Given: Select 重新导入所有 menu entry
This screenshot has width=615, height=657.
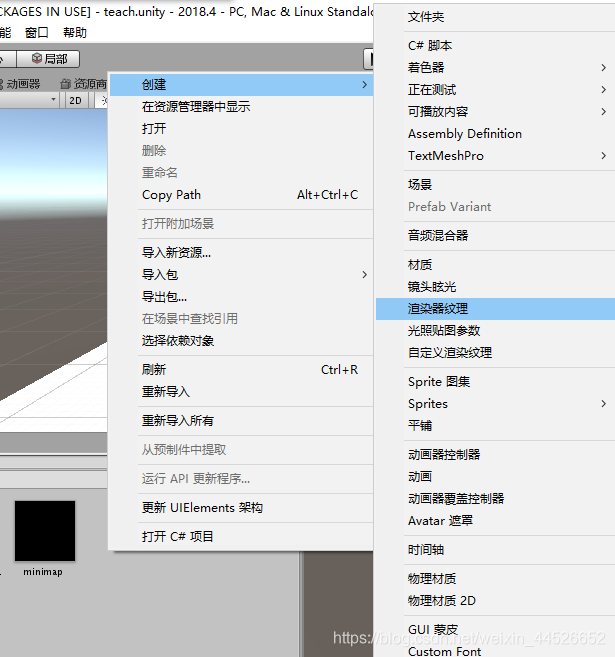Looking at the screenshot, I should tap(241, 421).
